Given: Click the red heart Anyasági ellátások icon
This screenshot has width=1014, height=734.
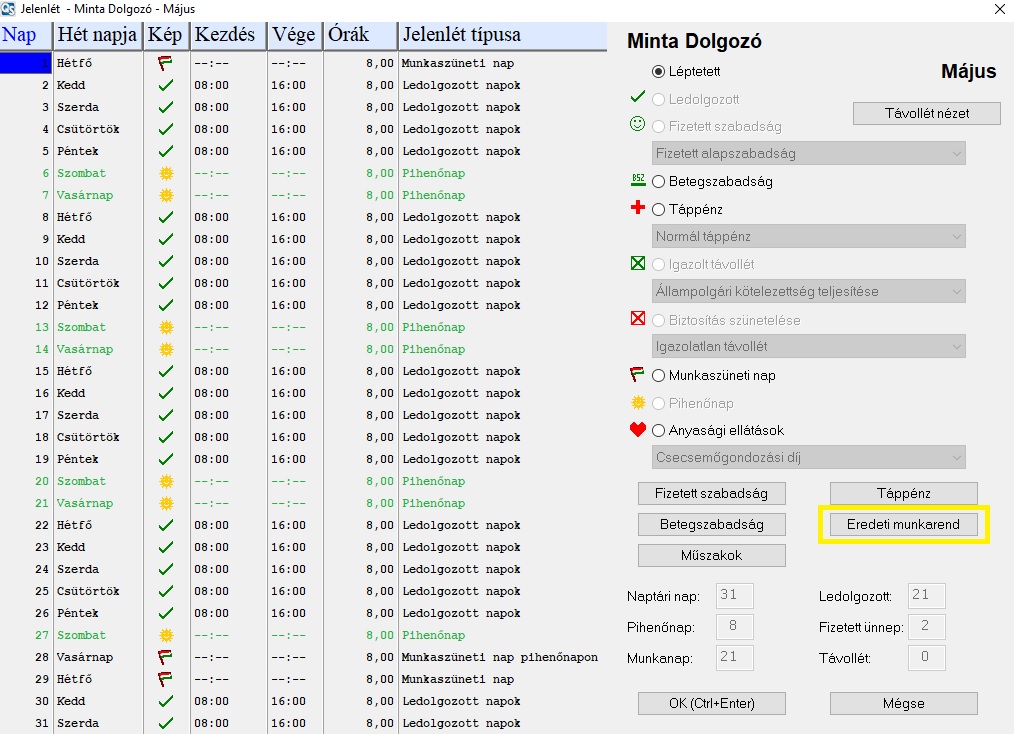Looking at the screenshot, I should (637, 431).
